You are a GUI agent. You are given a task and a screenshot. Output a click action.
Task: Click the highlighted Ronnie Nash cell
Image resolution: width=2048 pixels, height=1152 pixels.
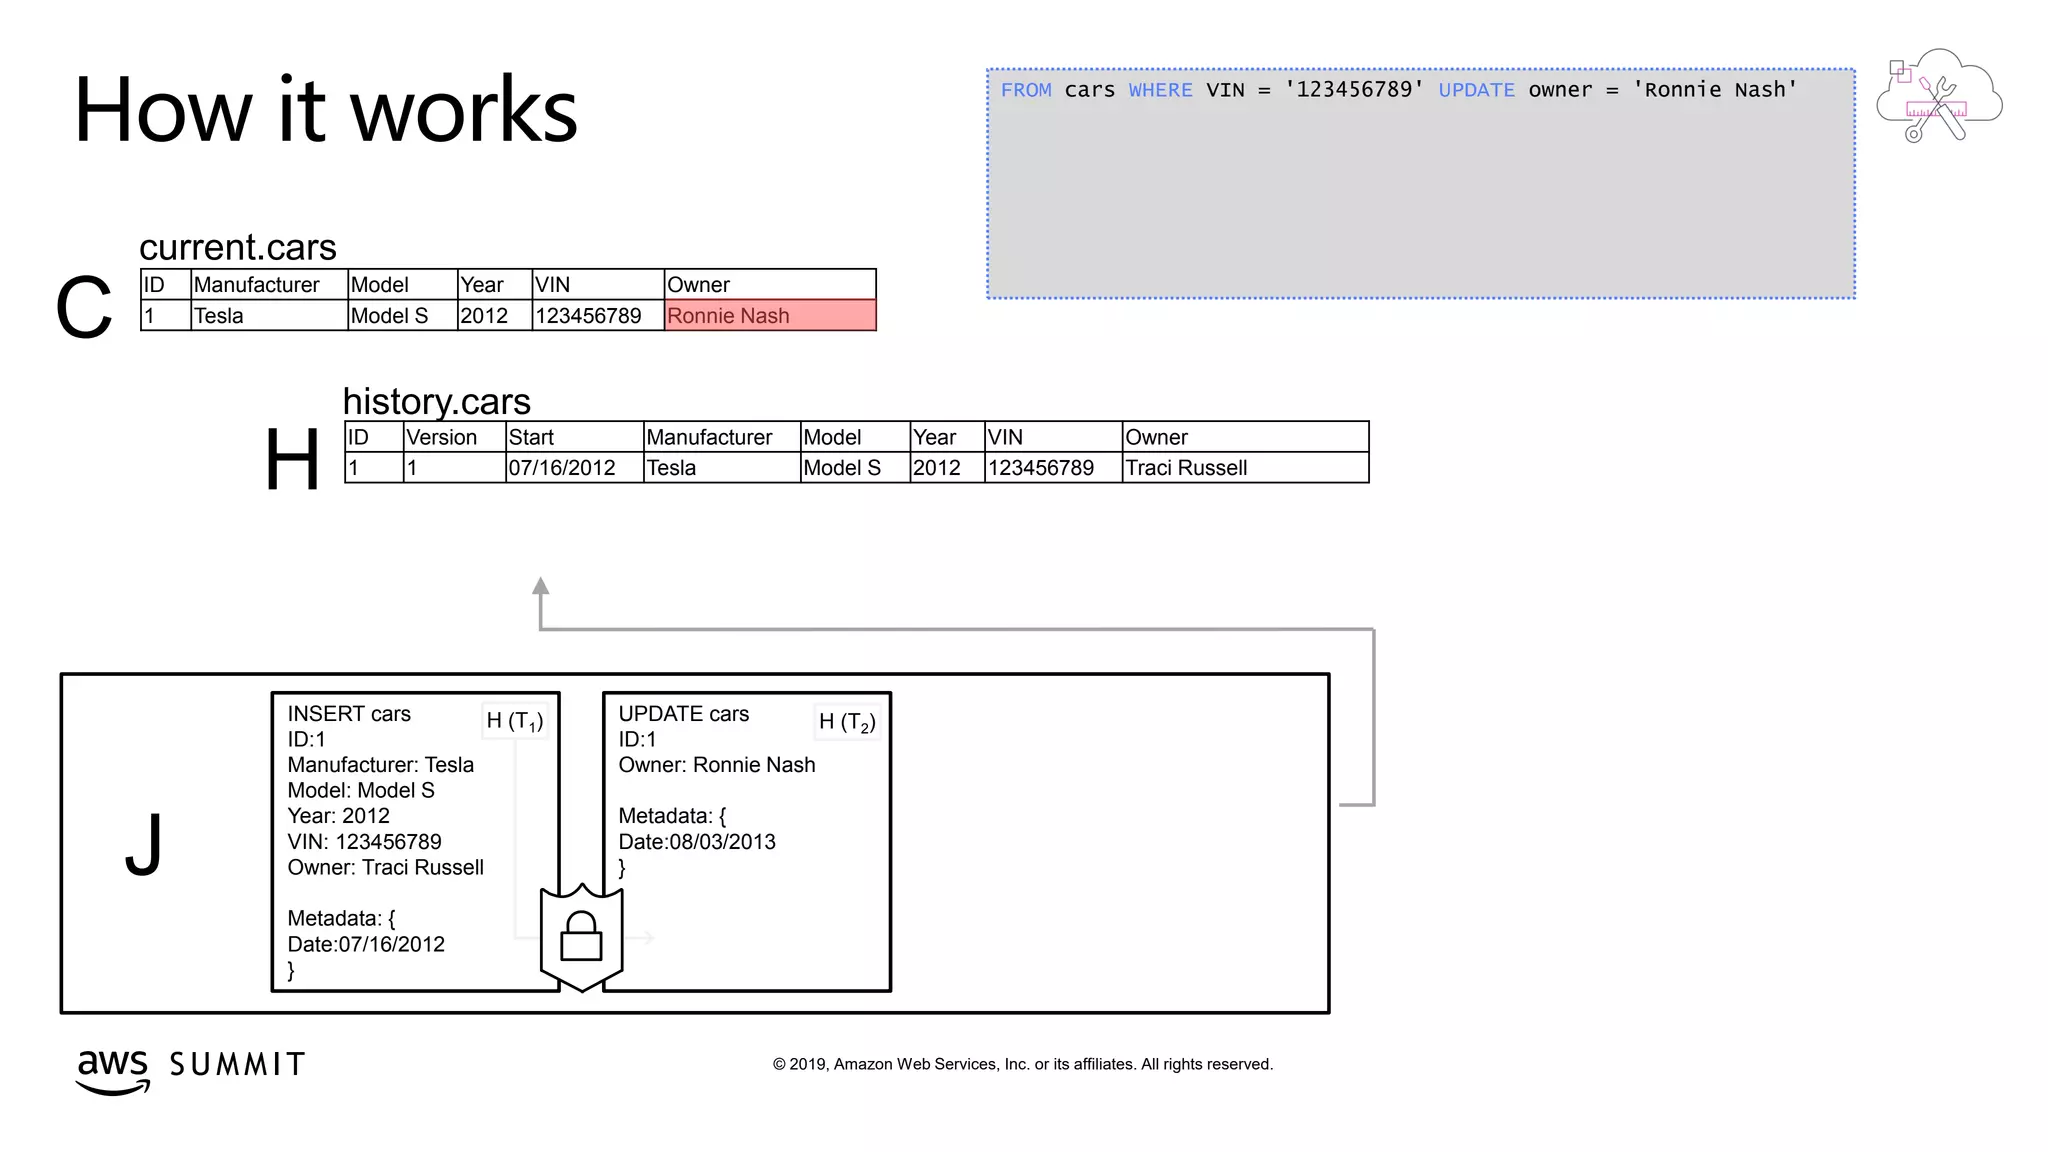pyautogui.click(x=769, y=316)
